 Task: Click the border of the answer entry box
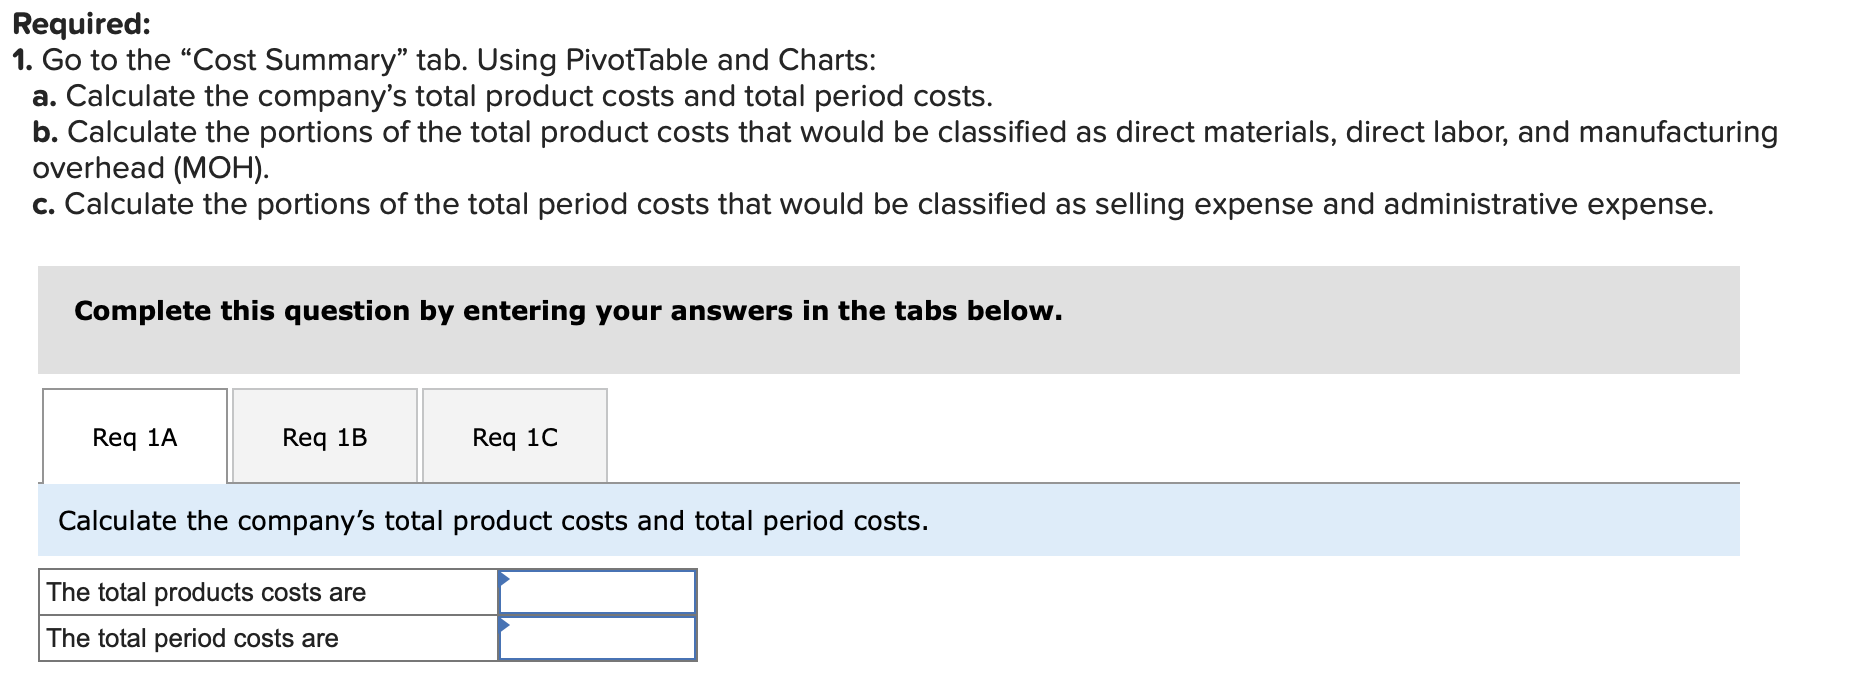pos(696,615)
